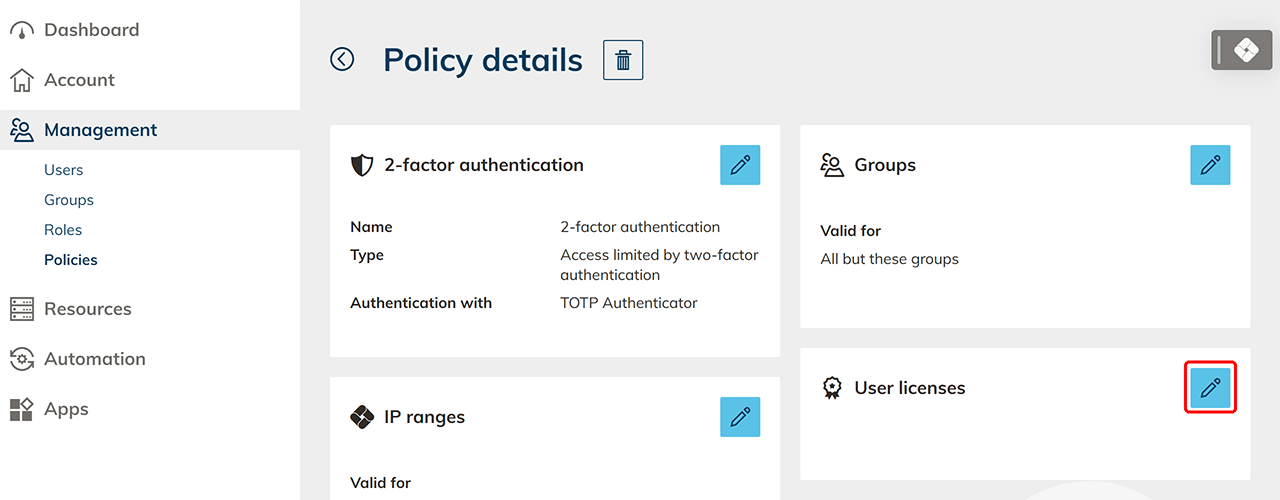Collapse the Management section in sidebar
The width and height of the screenshot is (1280, 500).
[100, 130]
